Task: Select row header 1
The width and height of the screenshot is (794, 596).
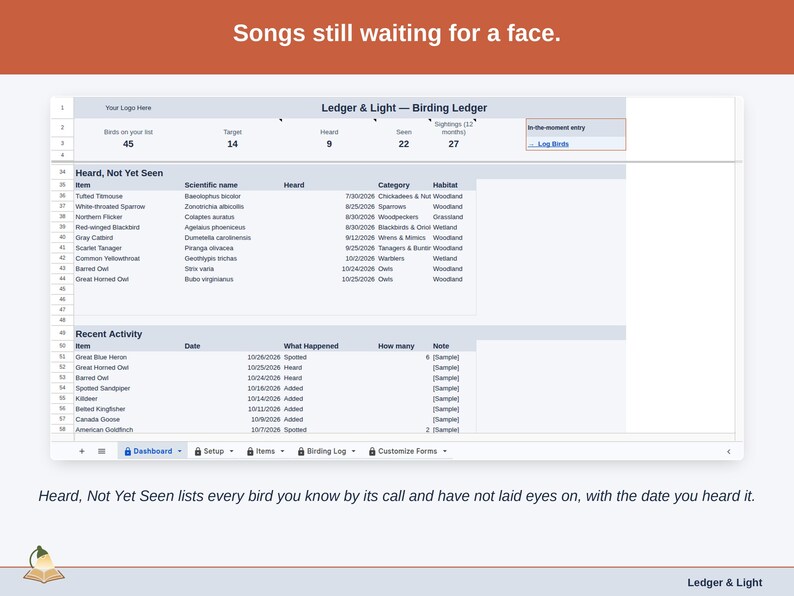Action: coord(62,108)
